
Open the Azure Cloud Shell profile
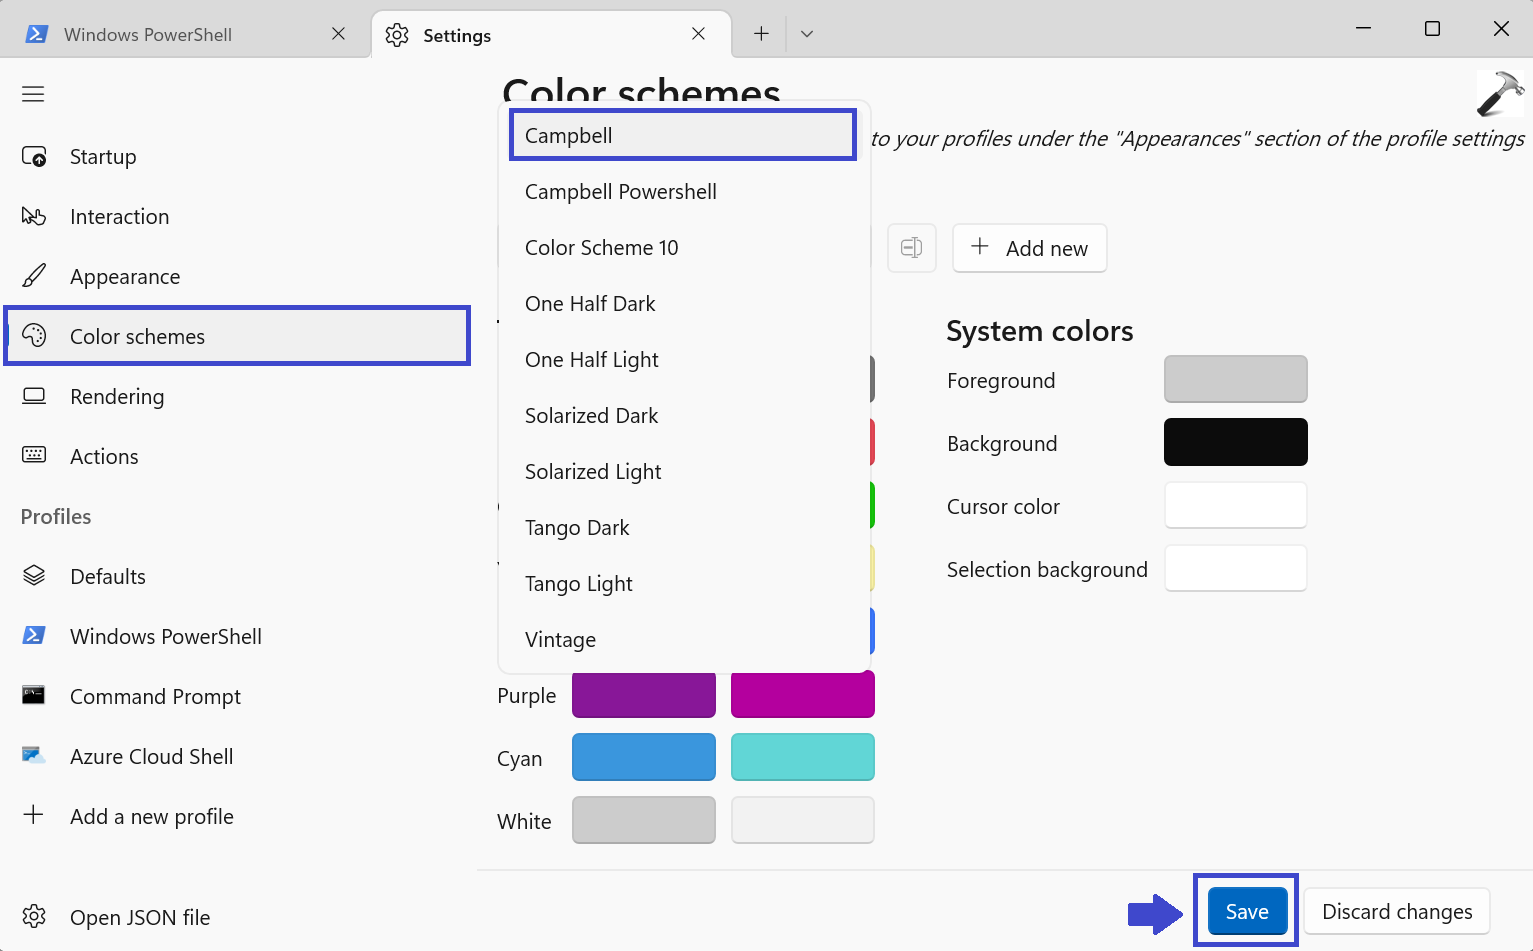pyautogui.click(x=151, y=757)
